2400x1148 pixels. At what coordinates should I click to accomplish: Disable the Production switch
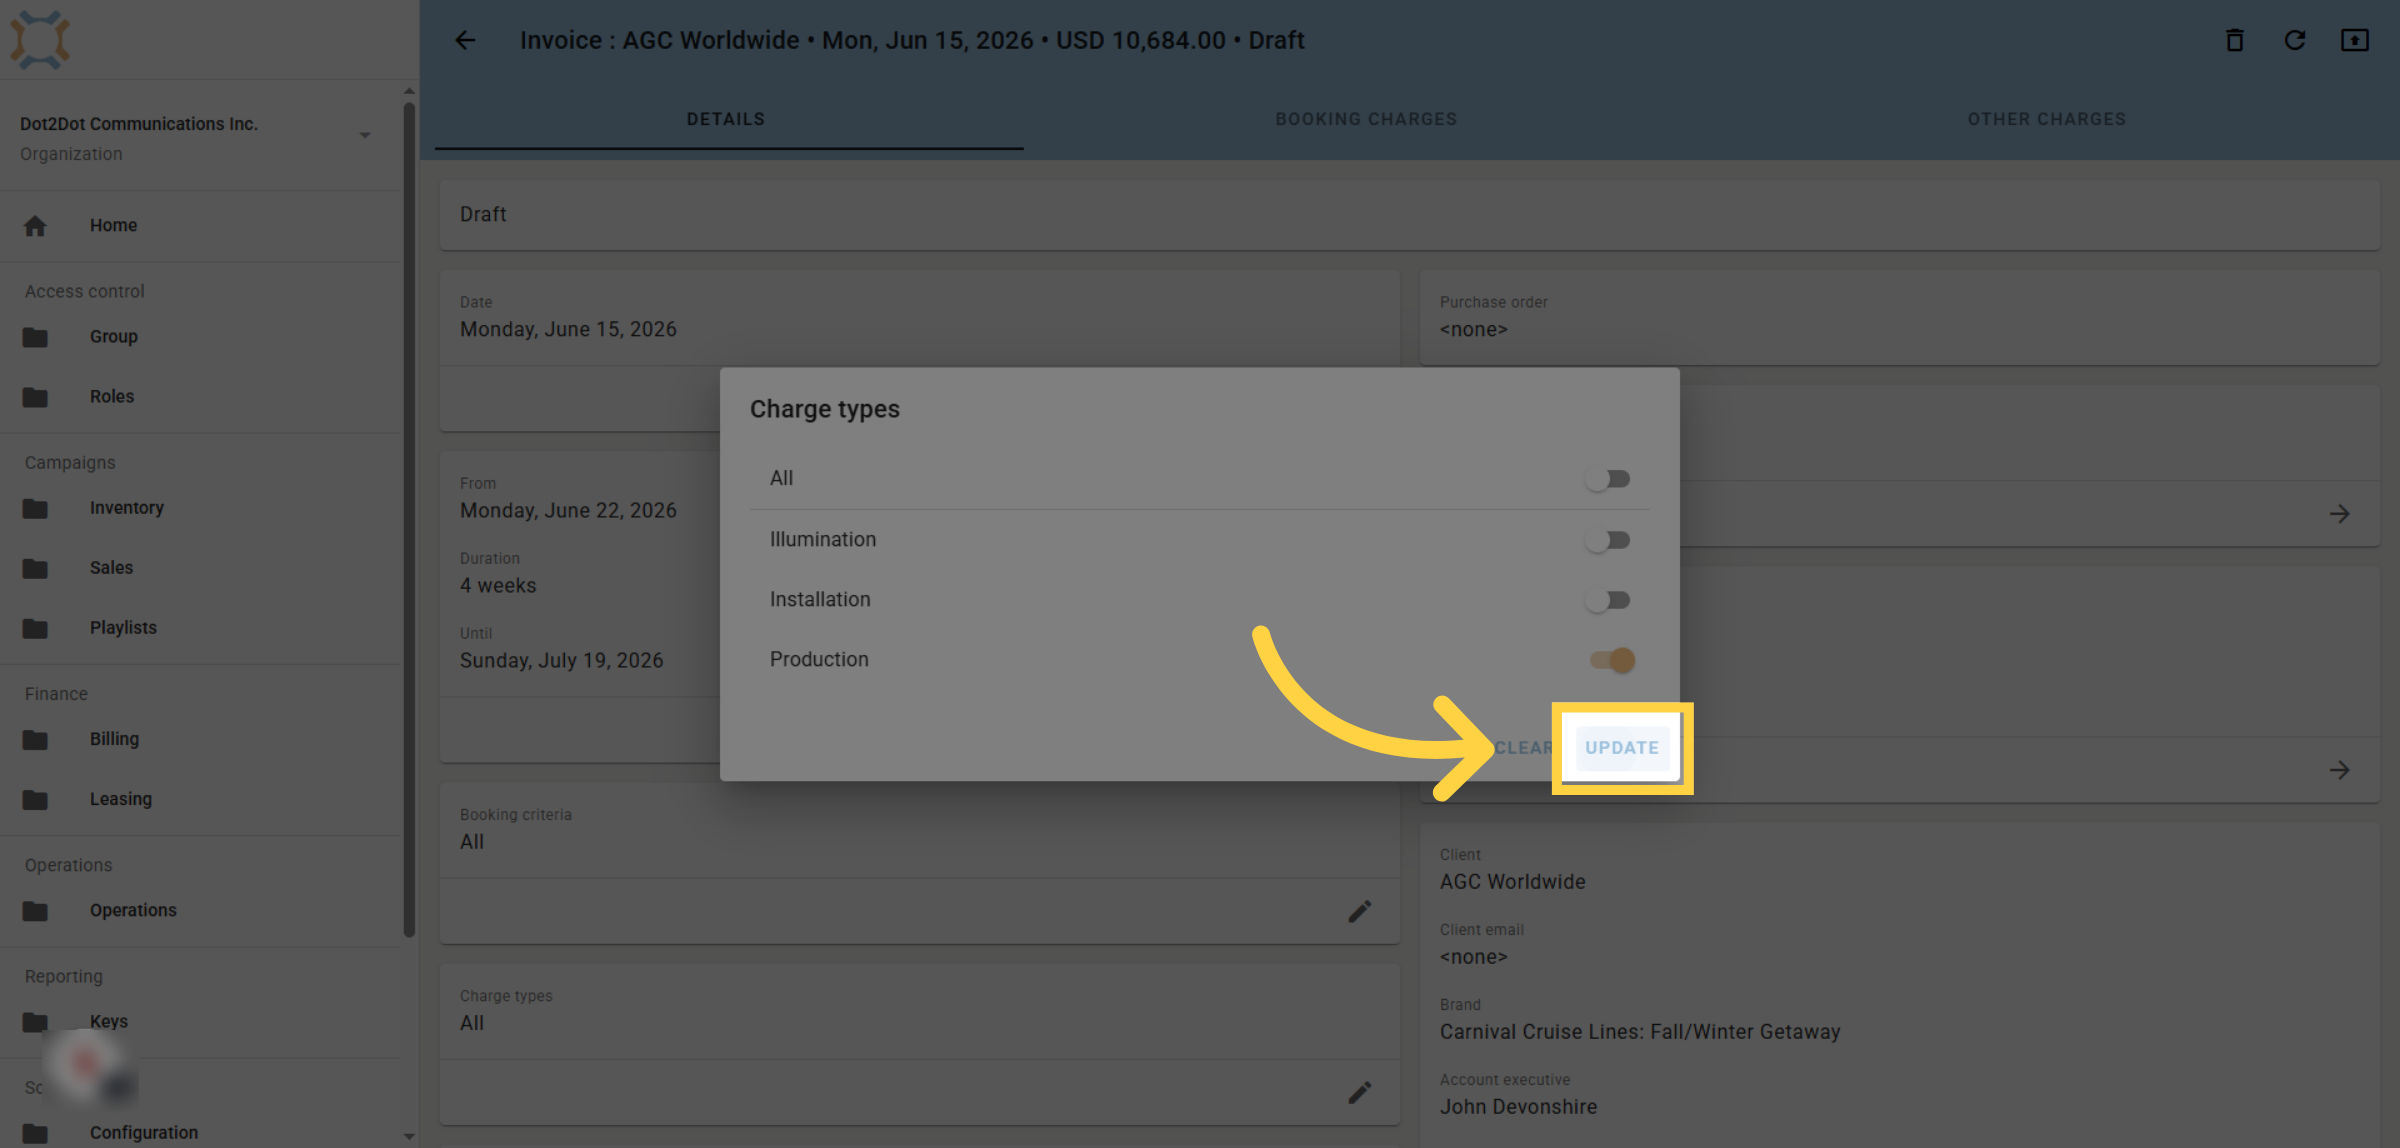pyautogui.click(x=1612, y=660)
